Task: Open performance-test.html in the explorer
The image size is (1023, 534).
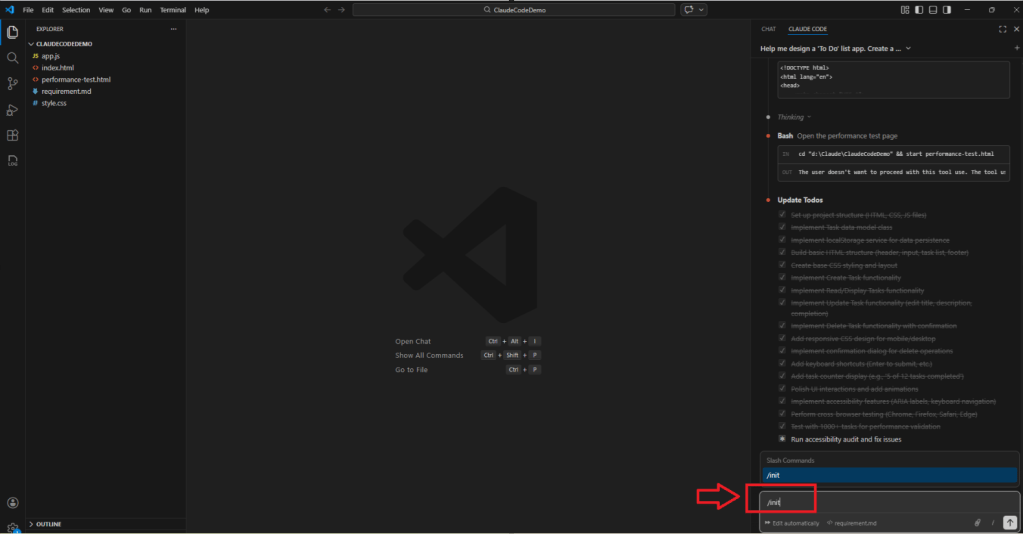Action: click(x=76, y=79)
